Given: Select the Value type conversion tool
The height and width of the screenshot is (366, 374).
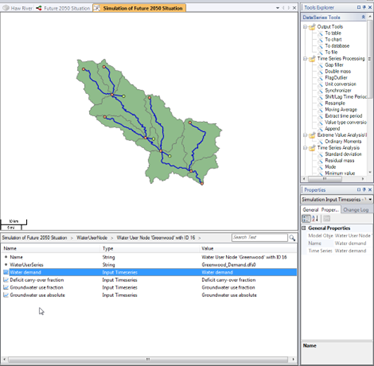Looking at the screenshot, I should pyautogui.click(x=346, y=122).
